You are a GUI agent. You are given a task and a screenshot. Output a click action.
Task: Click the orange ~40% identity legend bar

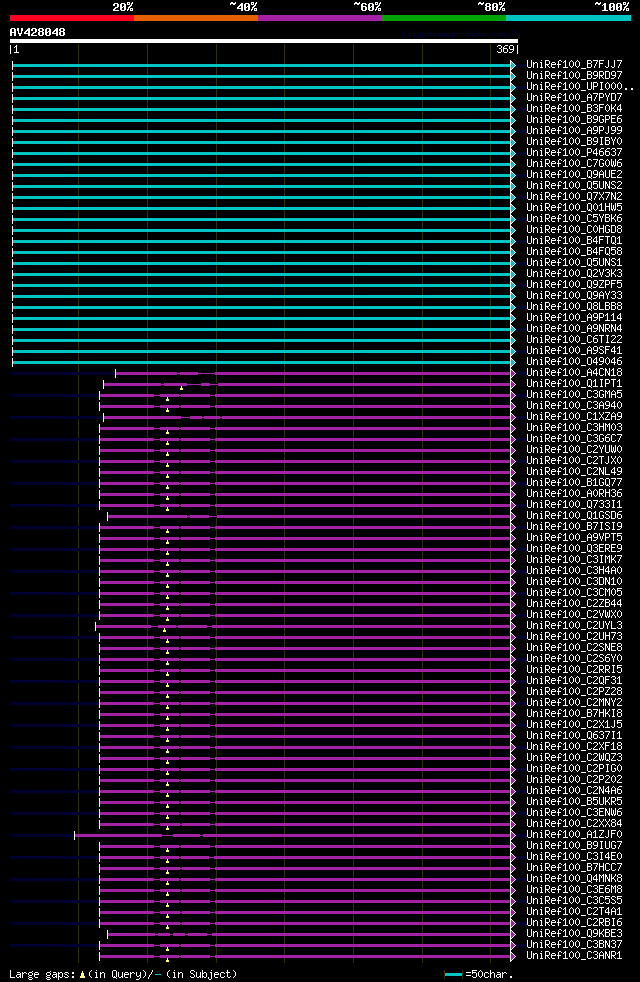[x=196, y=18]
